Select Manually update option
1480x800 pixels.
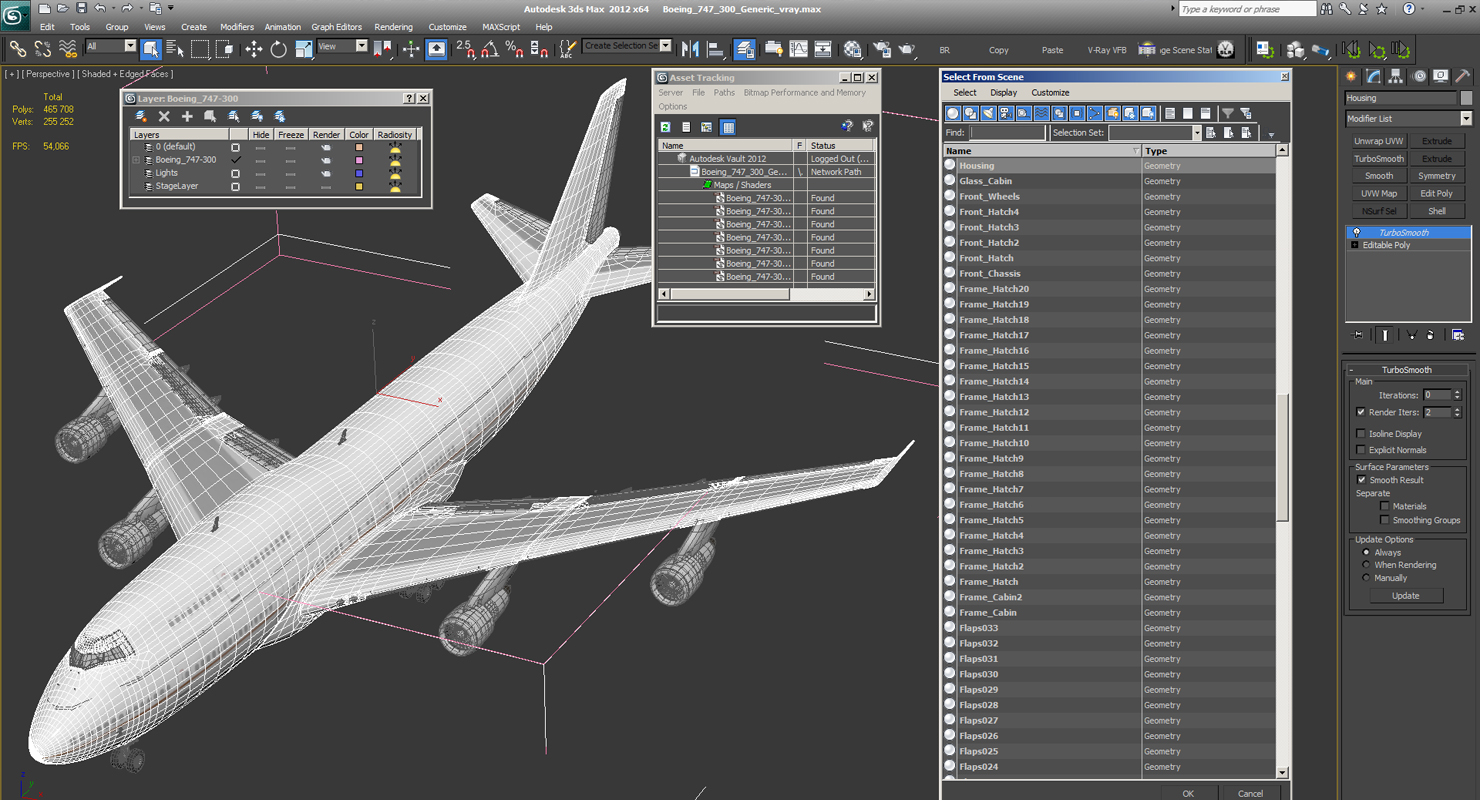(1366, 578)
